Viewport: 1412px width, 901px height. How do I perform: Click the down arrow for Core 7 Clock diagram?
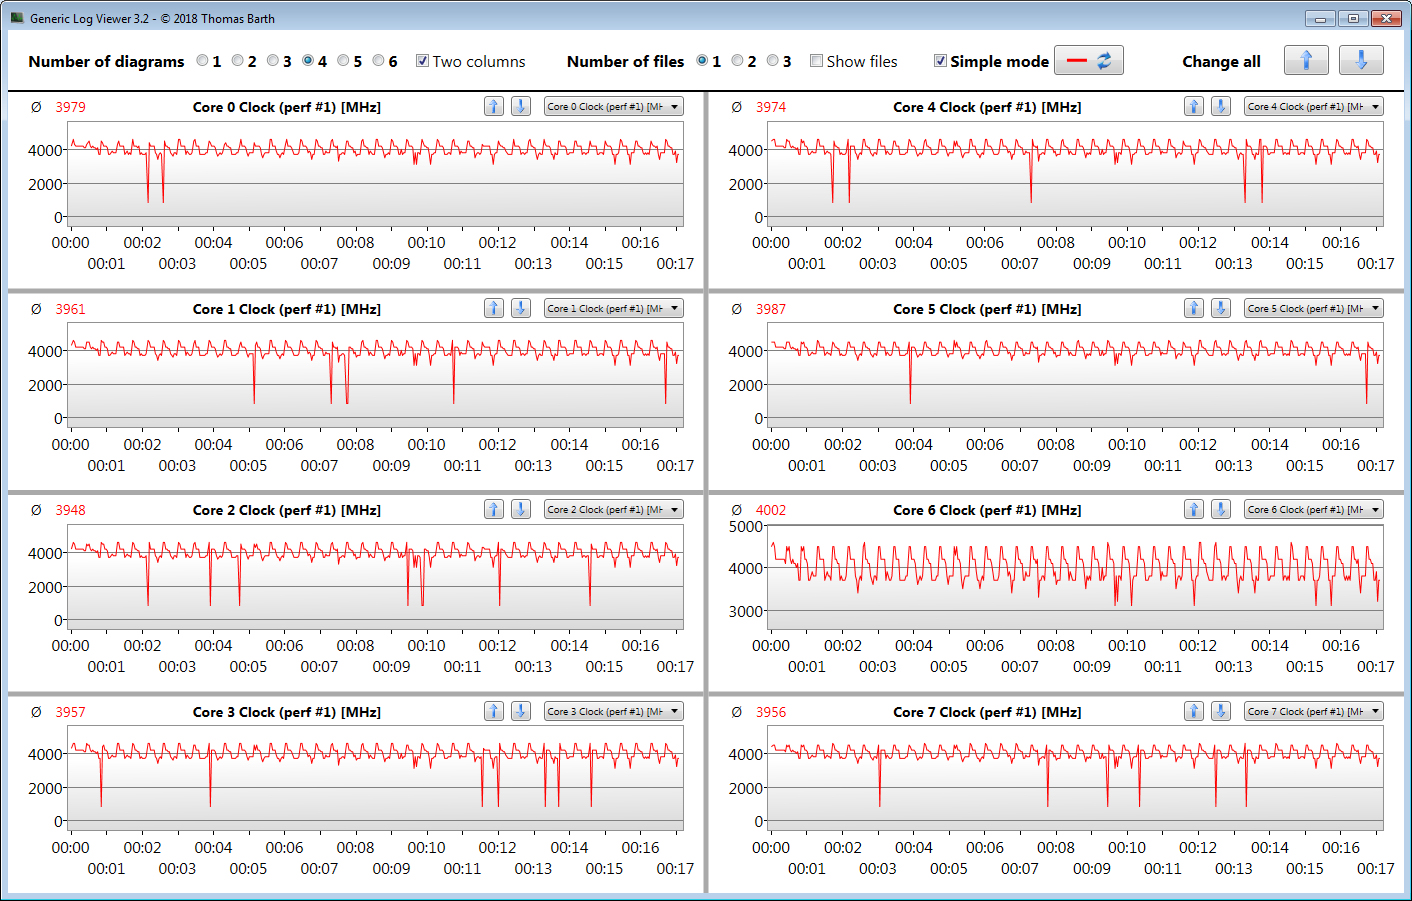pyautogui.click(x=1221, y=711)
